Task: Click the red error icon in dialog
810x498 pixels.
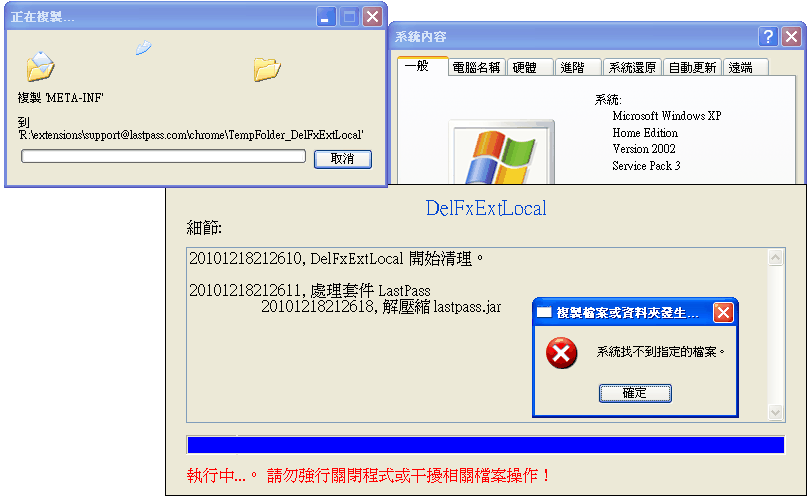Action: (x=562, y=353)
